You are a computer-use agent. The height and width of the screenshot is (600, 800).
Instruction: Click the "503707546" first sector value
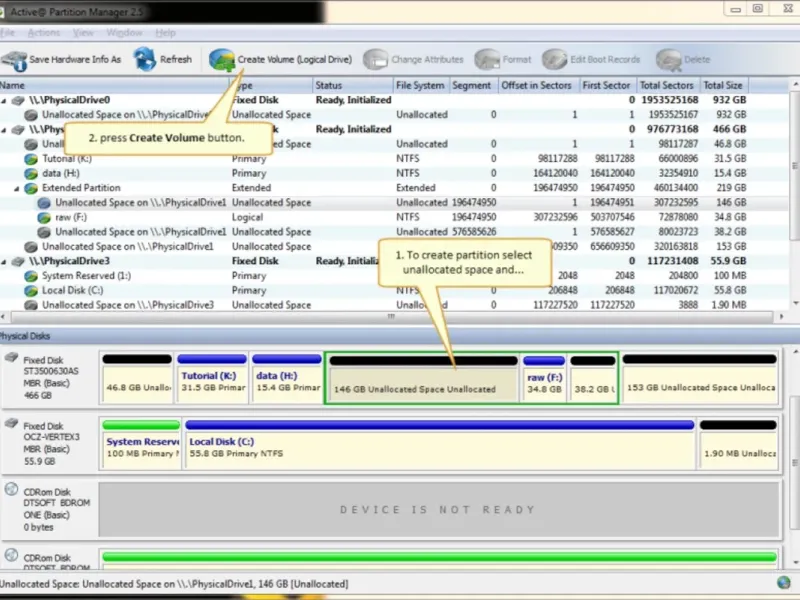pos(612,217)
